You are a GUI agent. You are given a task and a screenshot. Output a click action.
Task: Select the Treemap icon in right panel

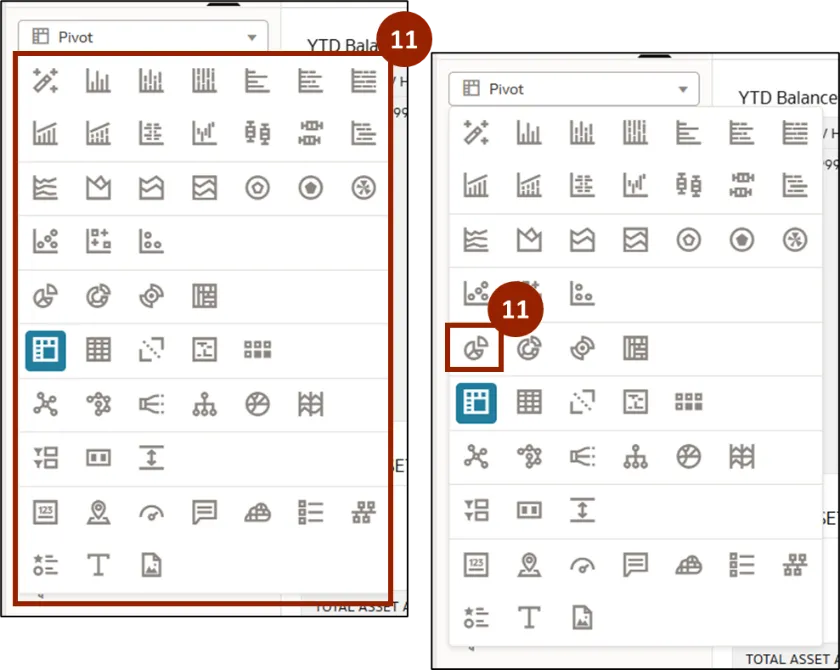tap(636, 348)
